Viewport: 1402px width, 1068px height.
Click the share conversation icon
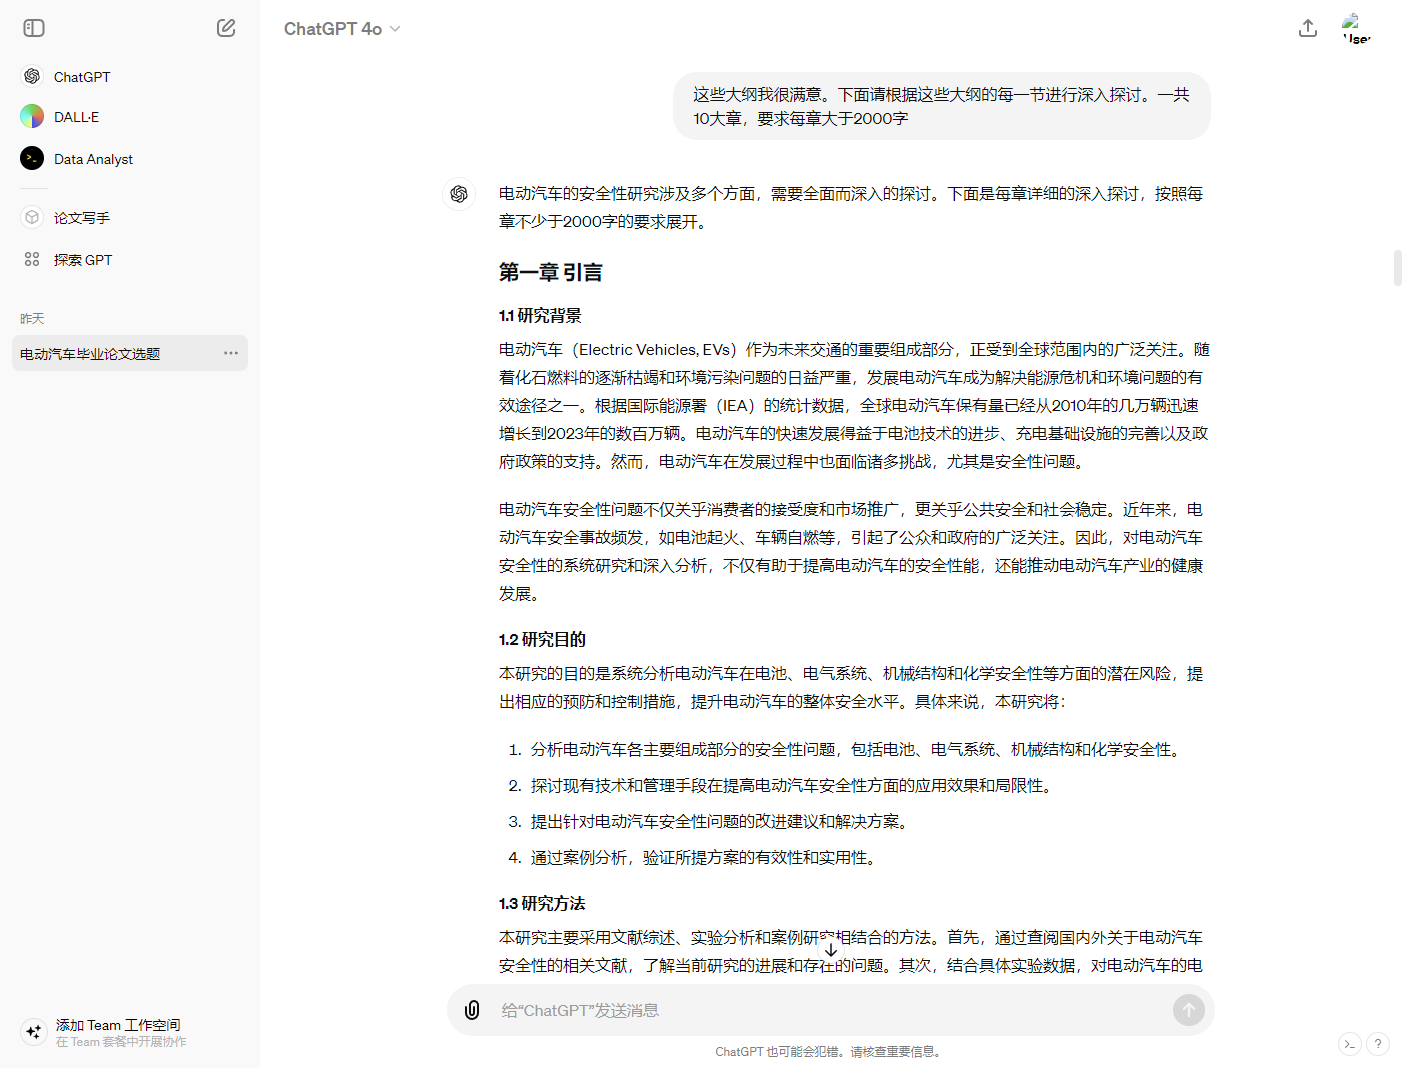tap(1307, 28)
